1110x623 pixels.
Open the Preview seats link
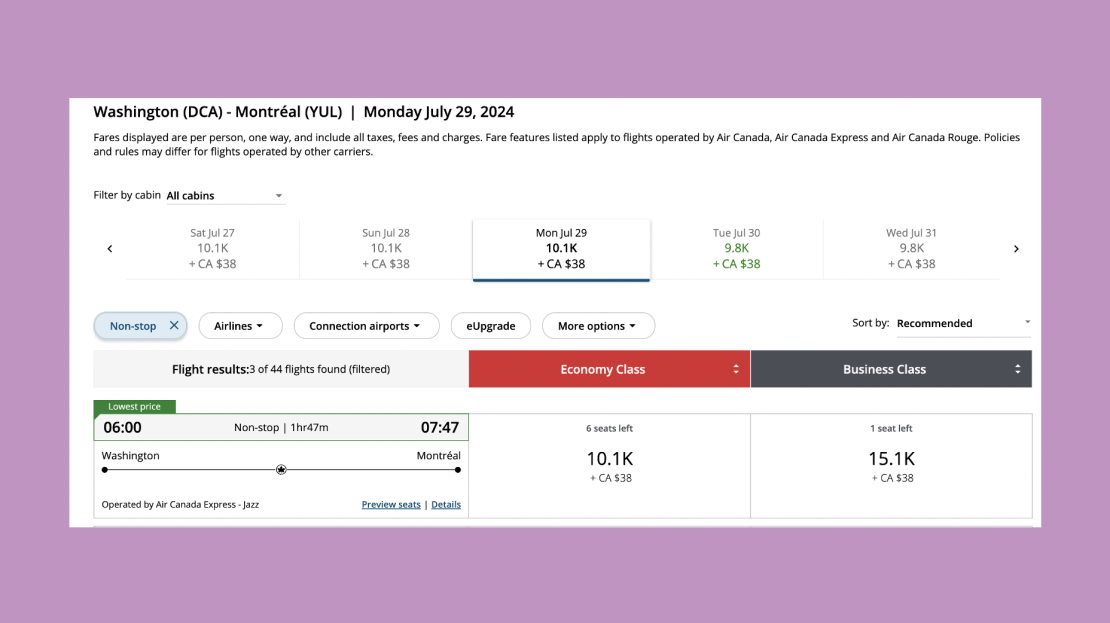coord(391,505)
